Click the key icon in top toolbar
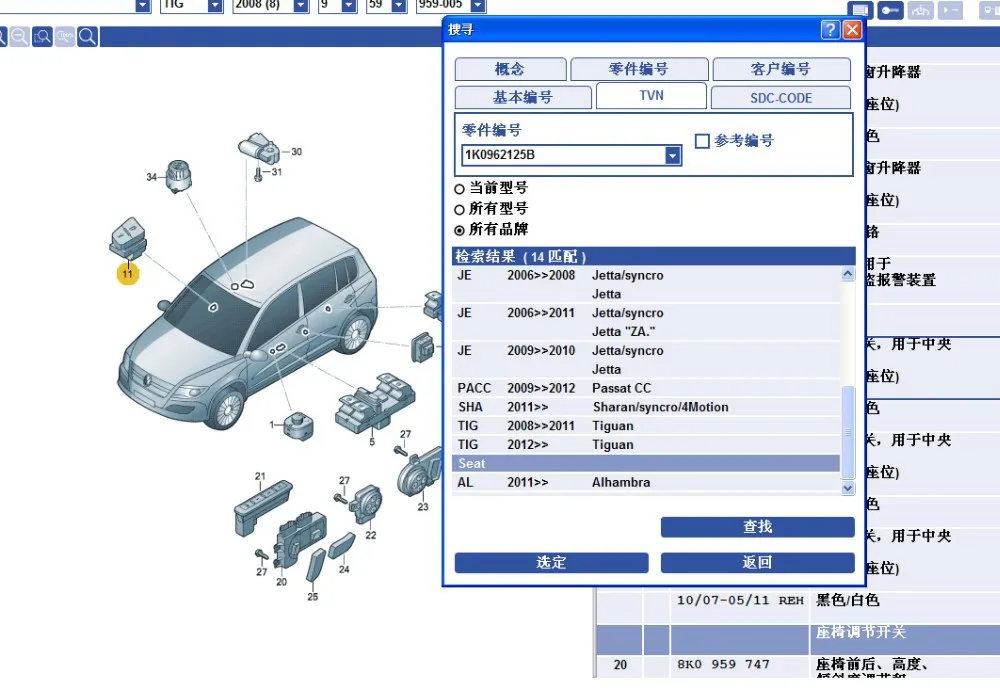This screenshot has width=1000, height=689. click(890, 10)
